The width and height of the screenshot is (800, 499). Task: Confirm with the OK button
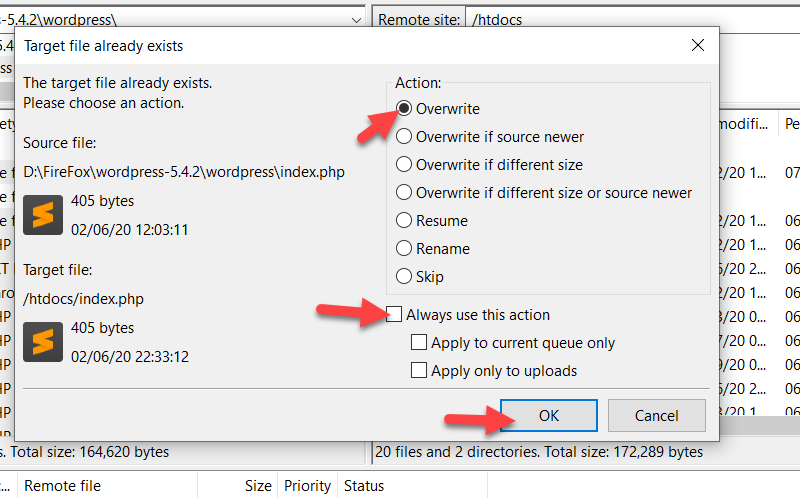[x=548, y=415]
